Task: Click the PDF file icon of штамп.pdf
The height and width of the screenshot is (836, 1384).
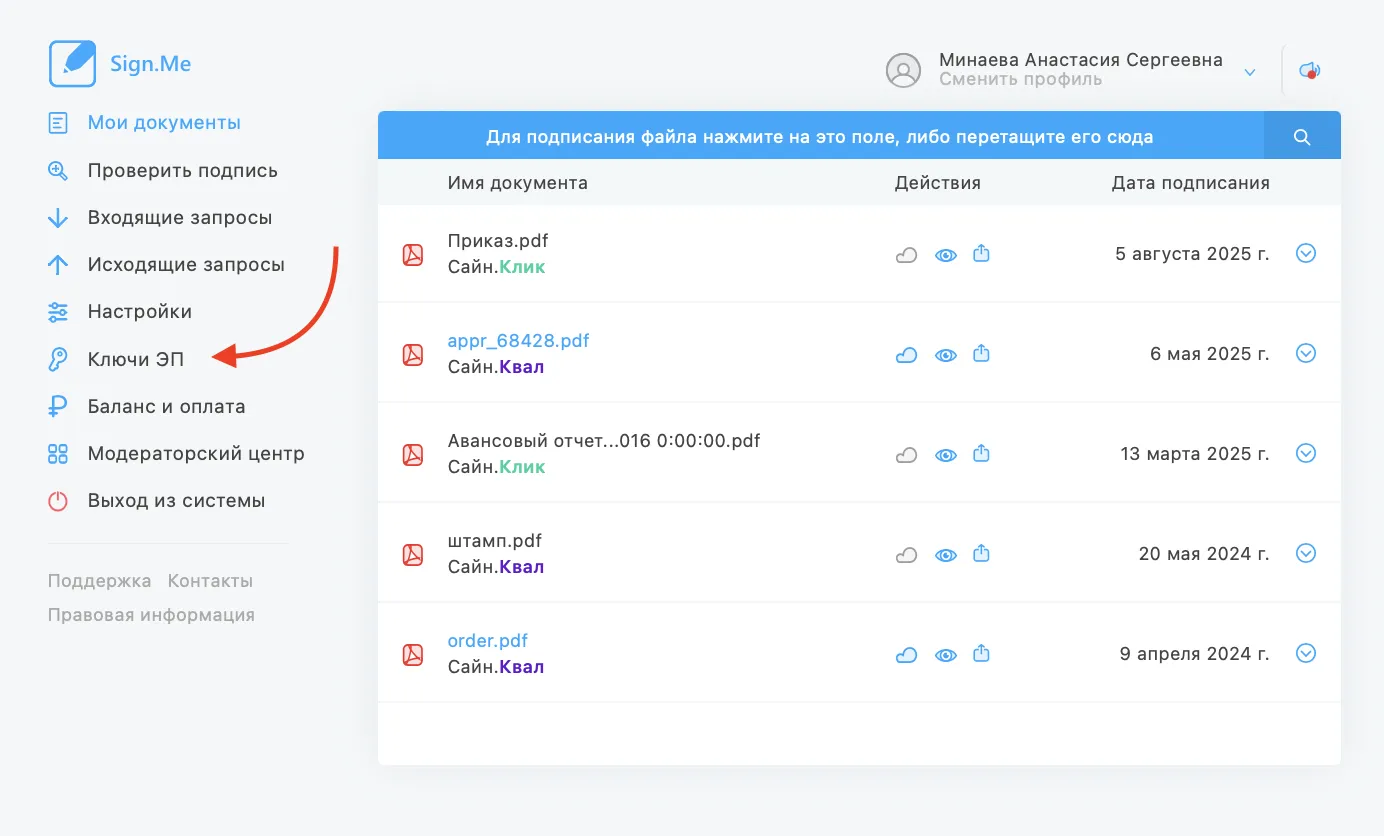Action: 412,554
